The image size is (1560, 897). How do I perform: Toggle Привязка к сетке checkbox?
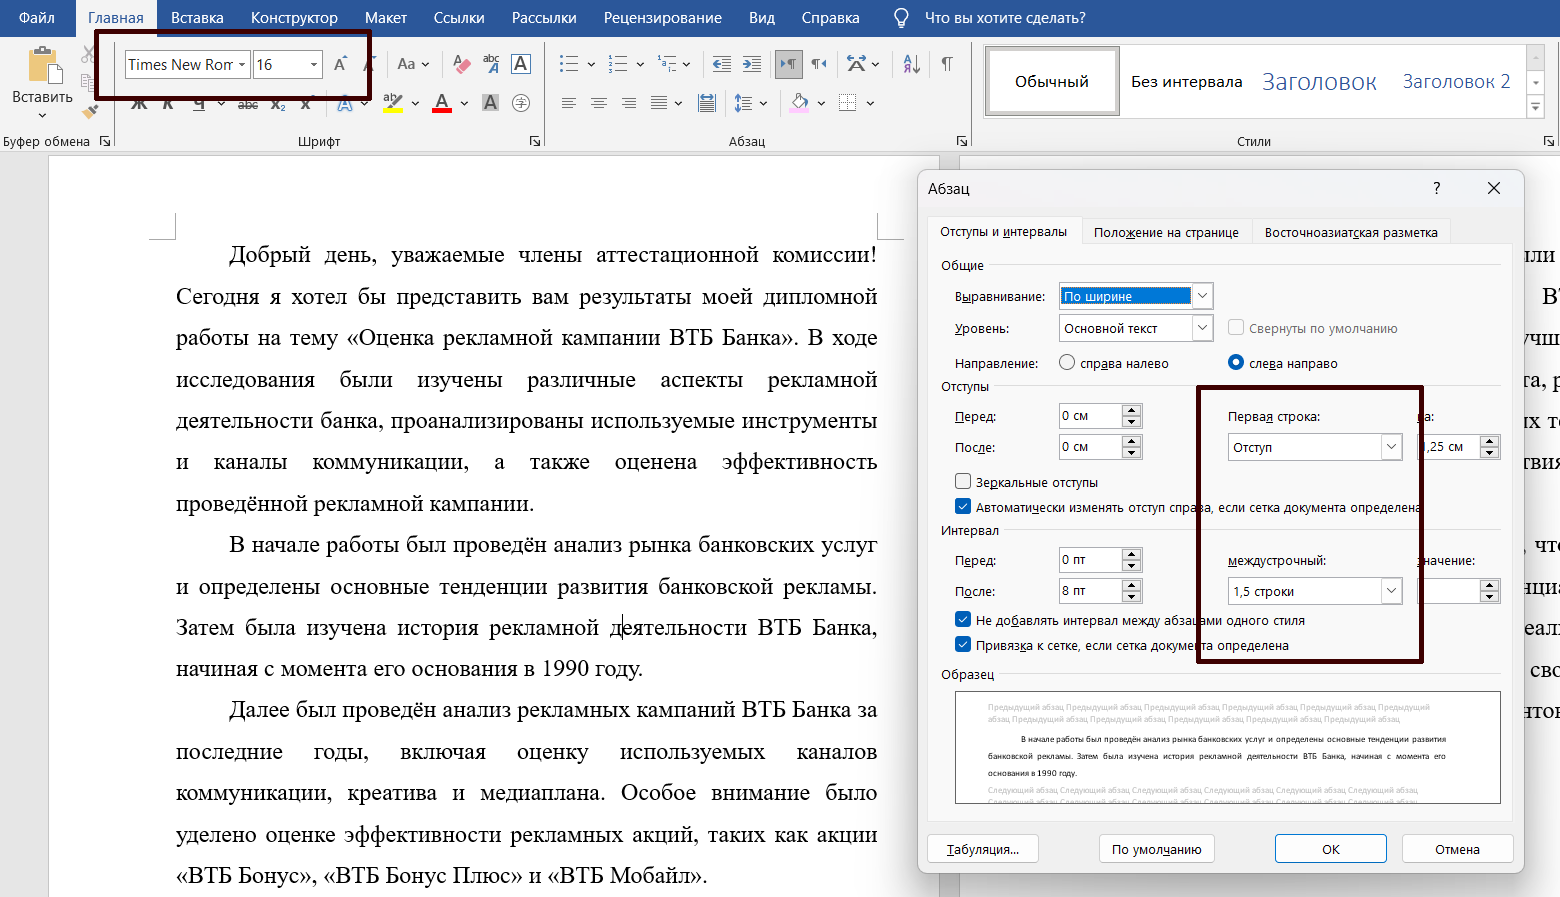point(963,645)
